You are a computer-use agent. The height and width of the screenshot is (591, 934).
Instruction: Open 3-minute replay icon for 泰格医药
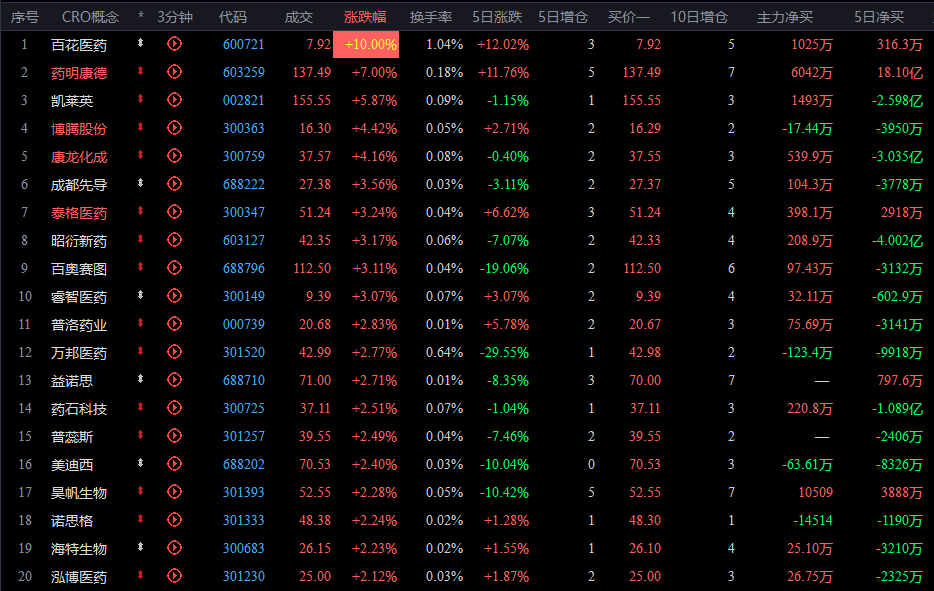(174, 211)
